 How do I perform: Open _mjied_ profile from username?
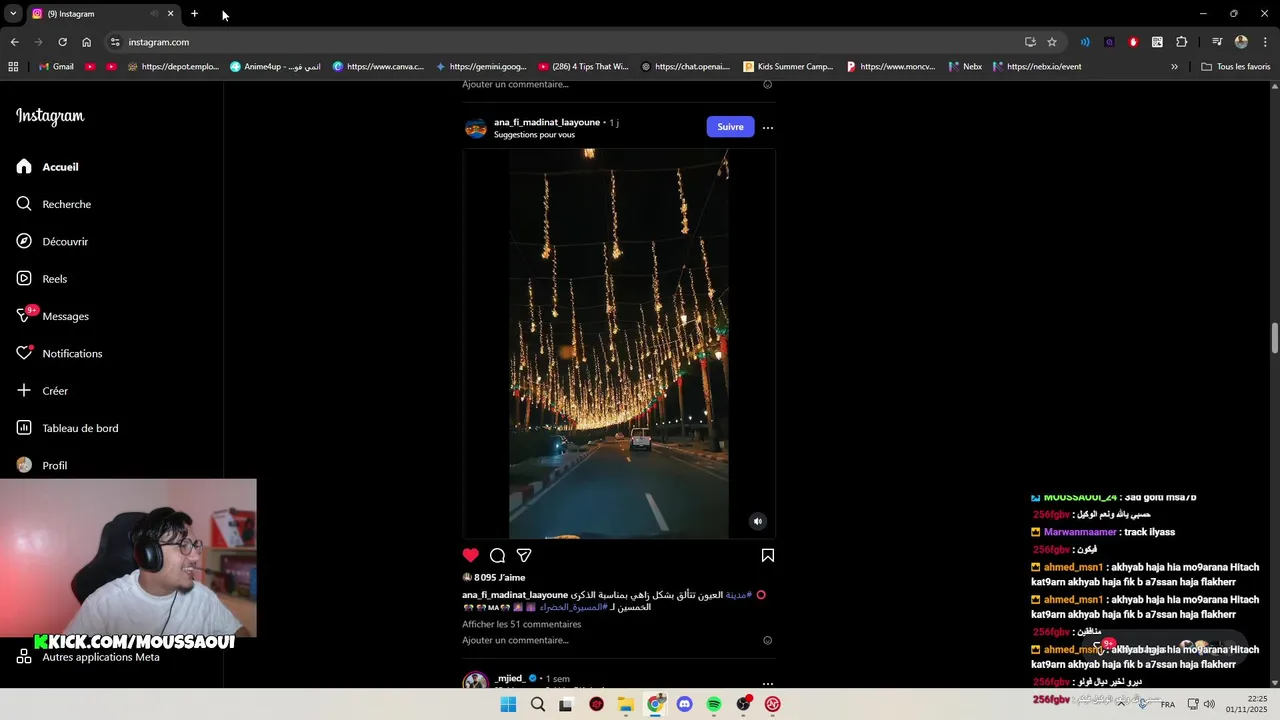pyautogui.click(x=510, y=678)
